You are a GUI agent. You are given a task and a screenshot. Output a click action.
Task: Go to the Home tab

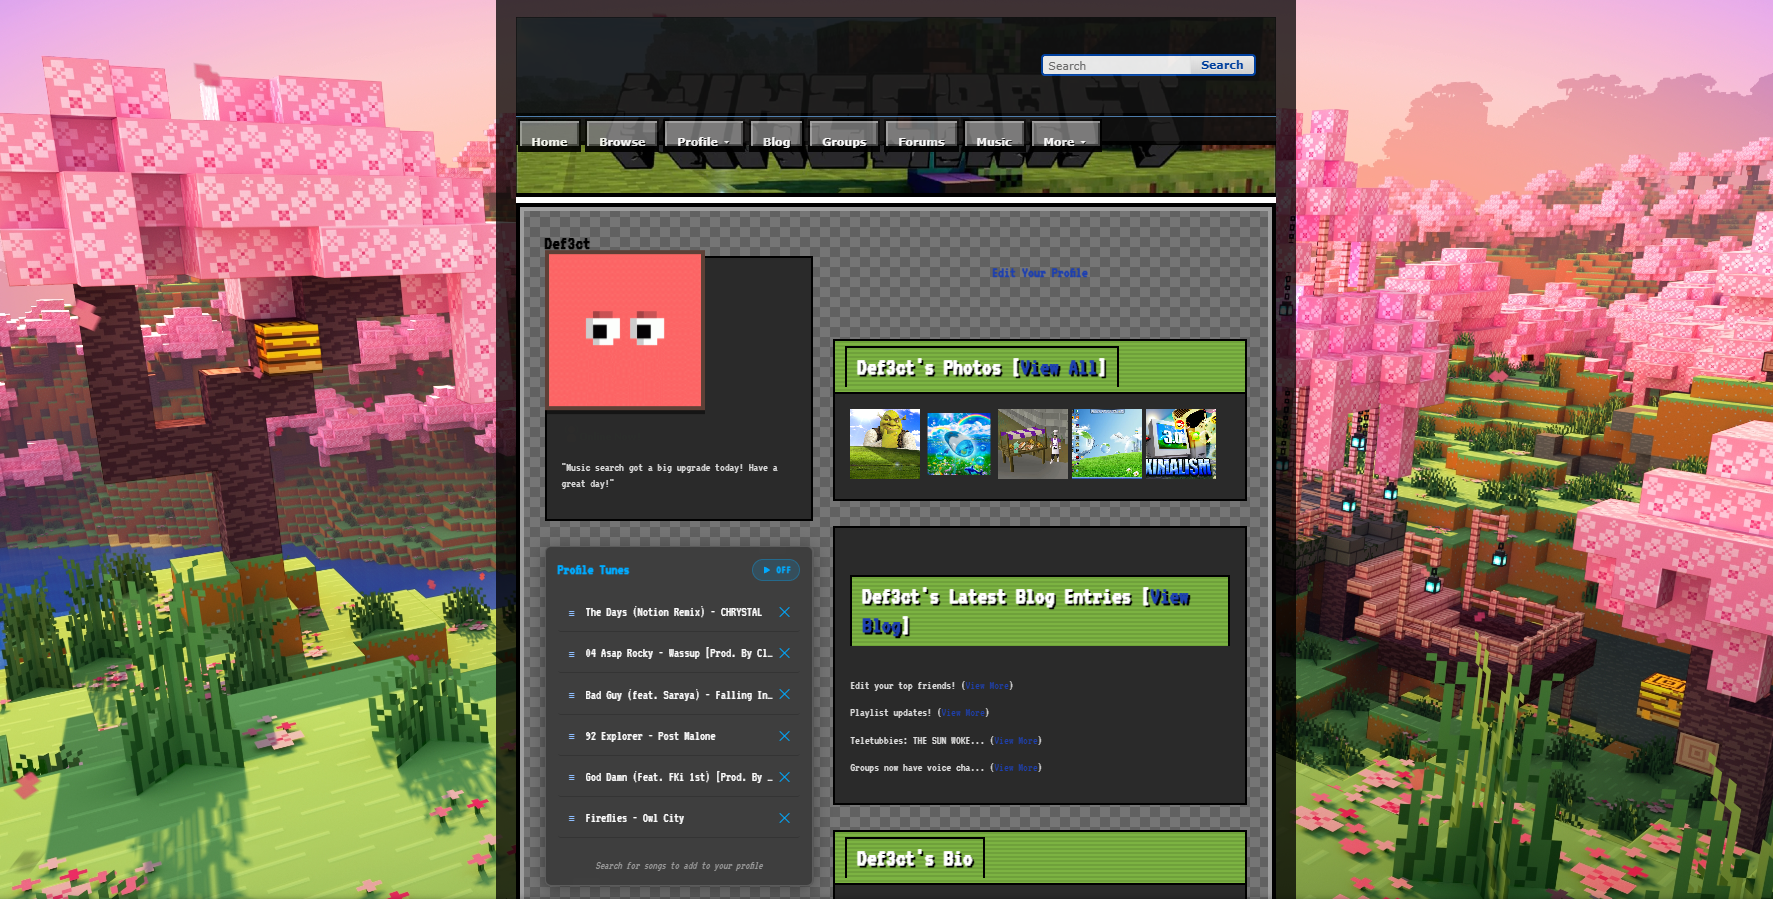click(549, 135)
